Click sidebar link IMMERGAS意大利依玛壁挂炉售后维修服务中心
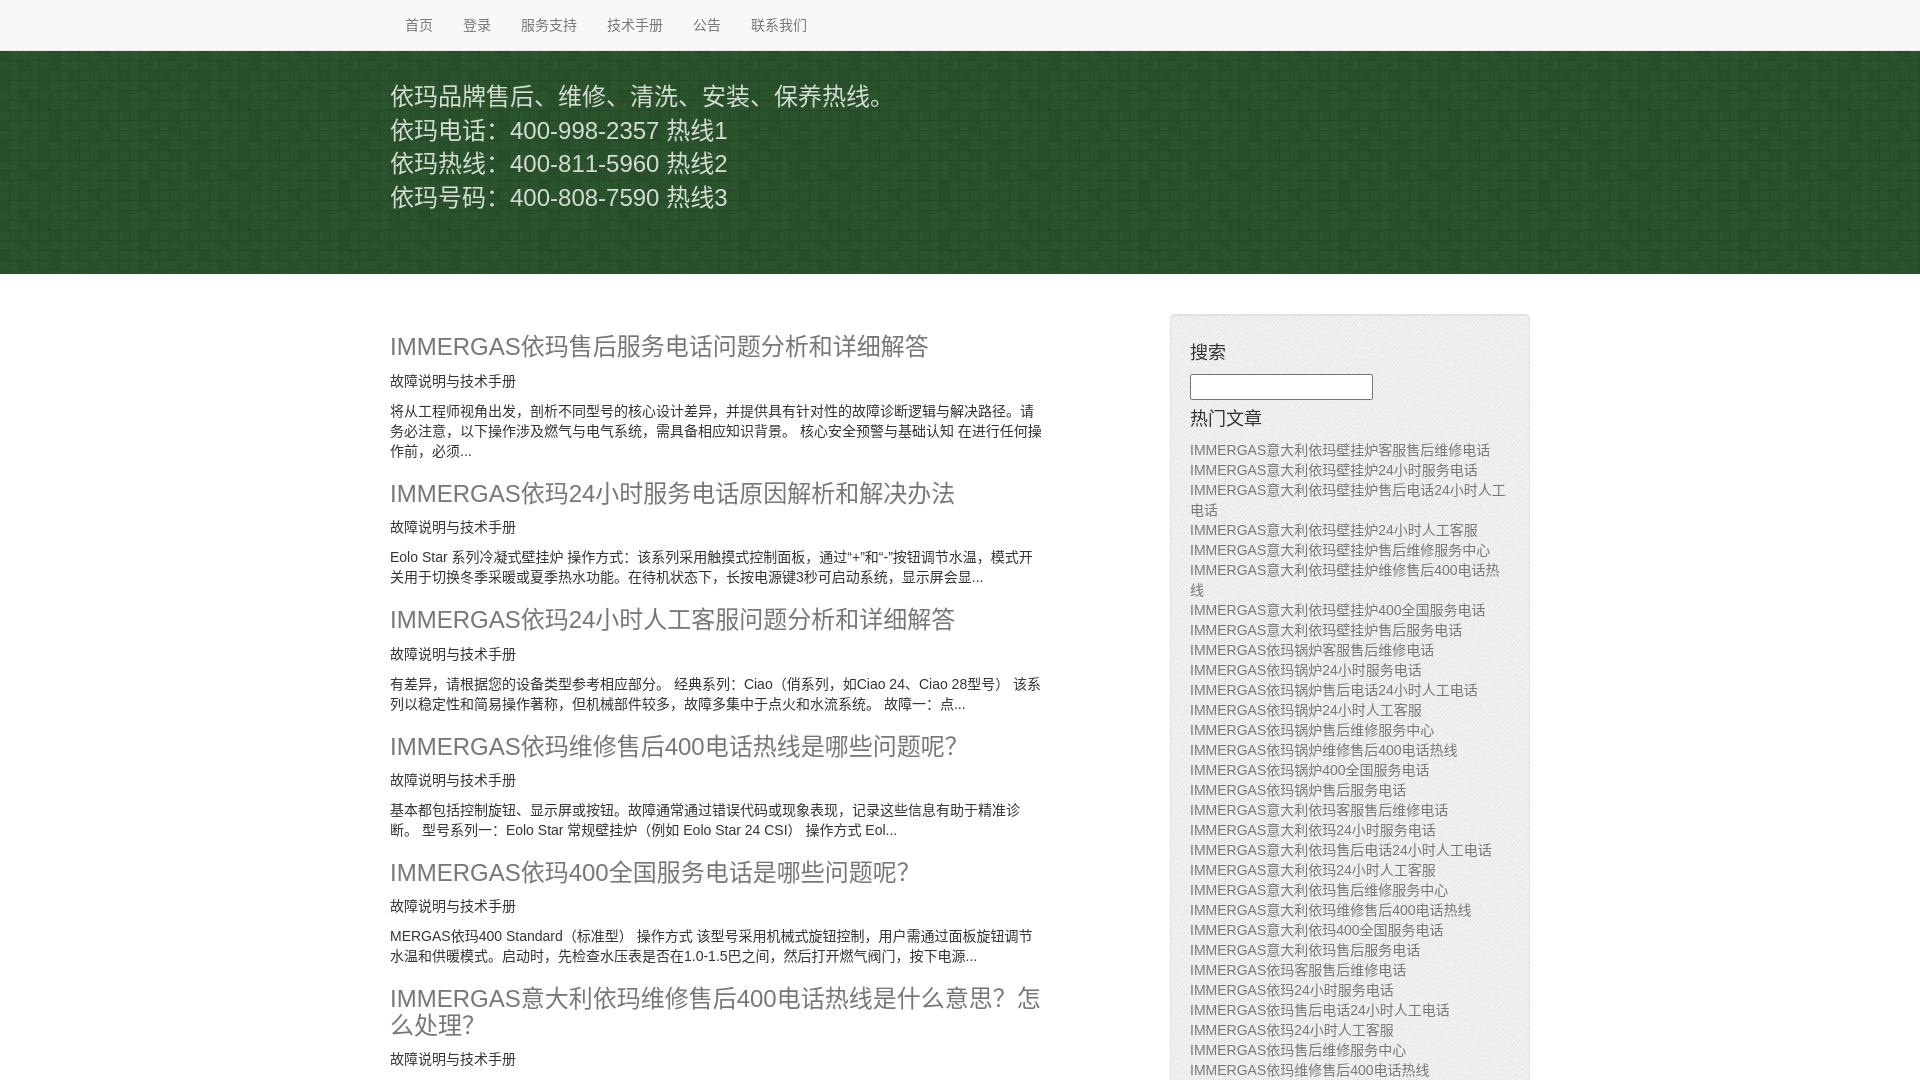 [x=1340, y=550]
